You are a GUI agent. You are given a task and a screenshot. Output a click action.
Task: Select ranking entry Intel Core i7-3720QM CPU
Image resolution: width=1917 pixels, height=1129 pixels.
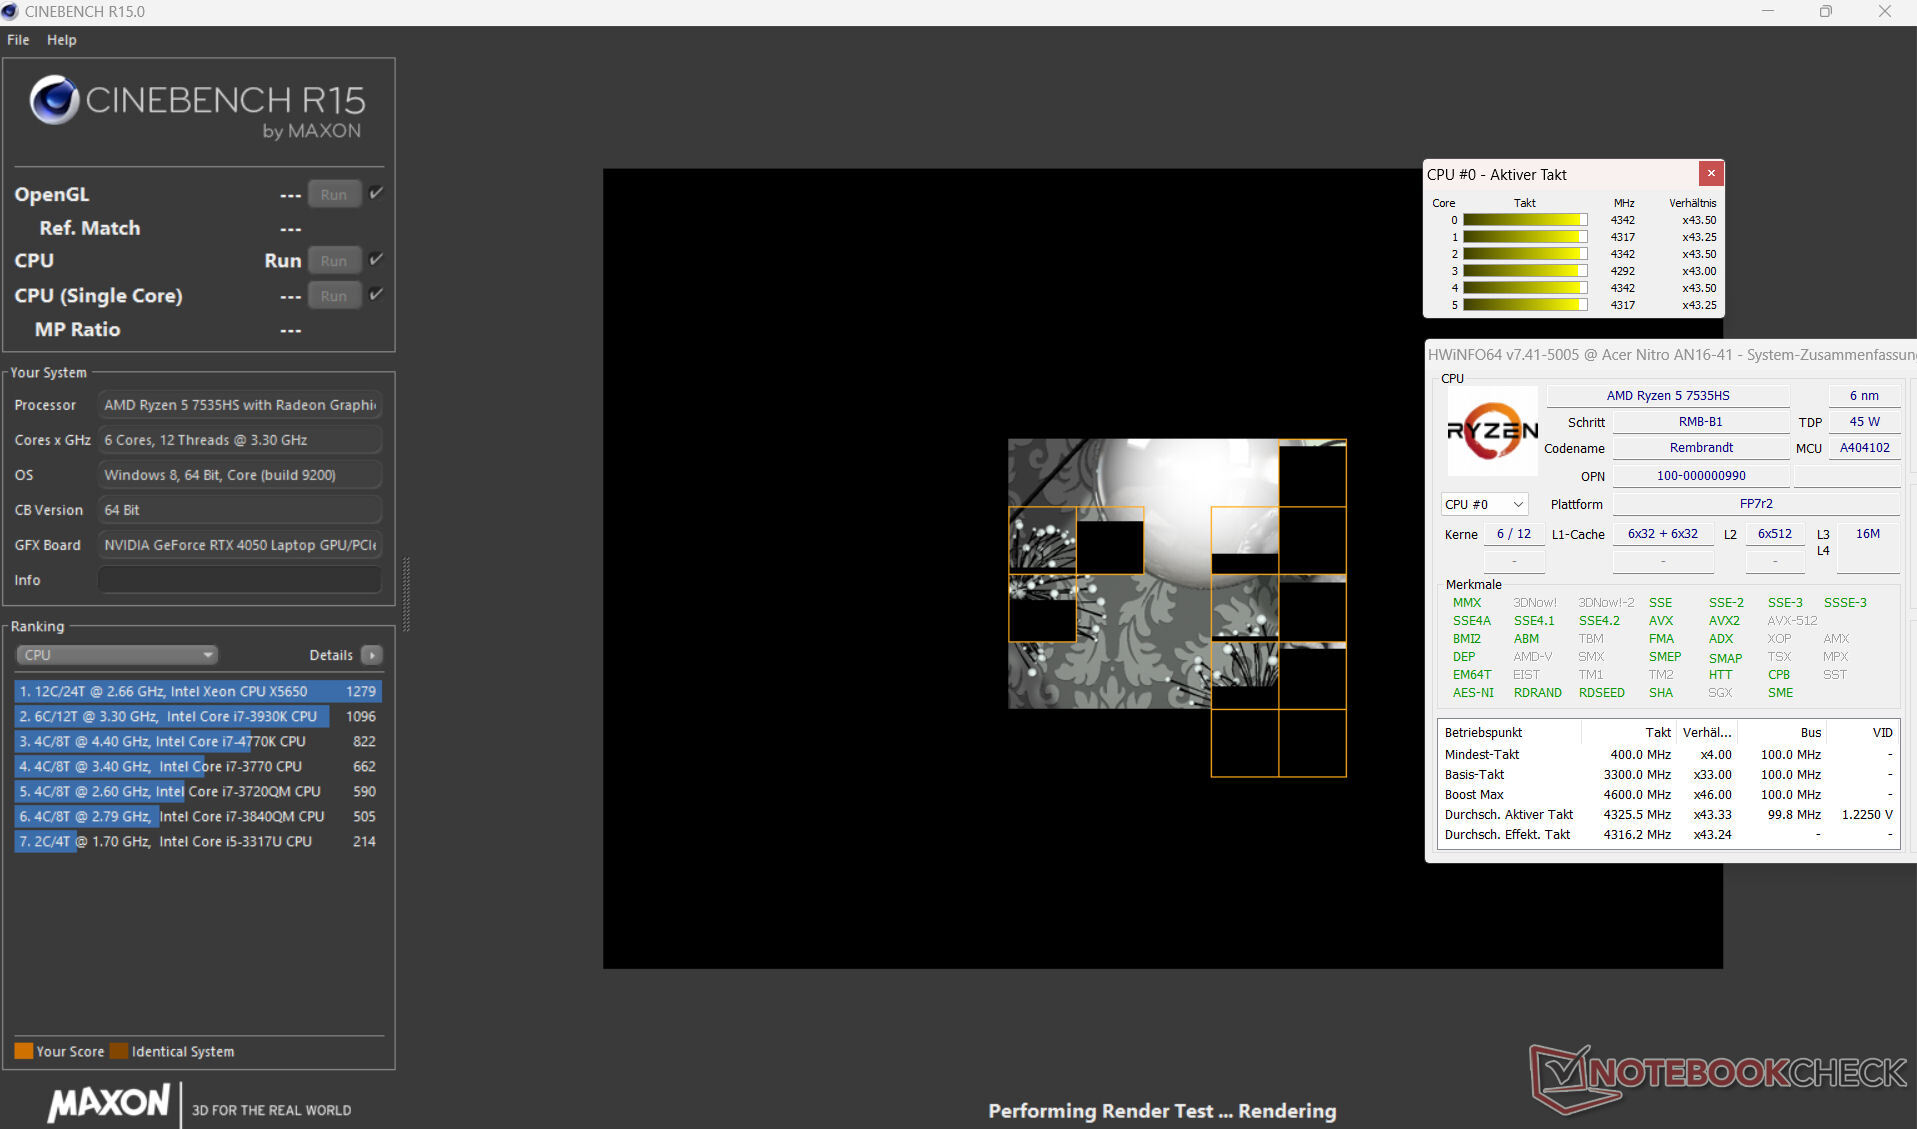coord(197,791)
